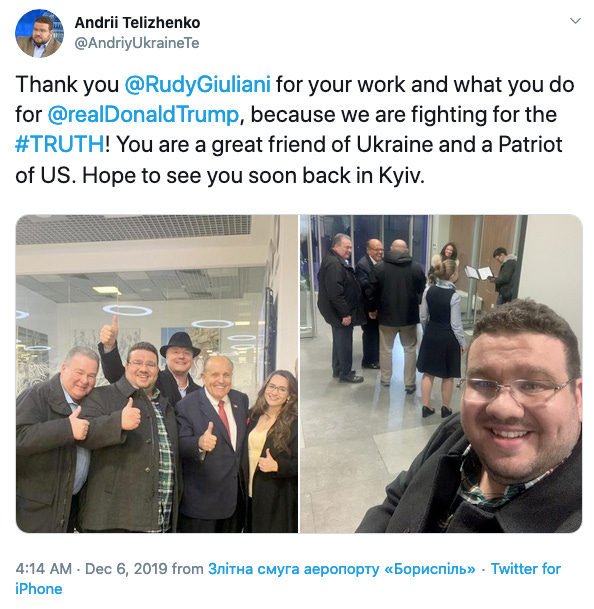
Task: Click the man in the hat in the left photo
Action: click(x=178, y=367)
